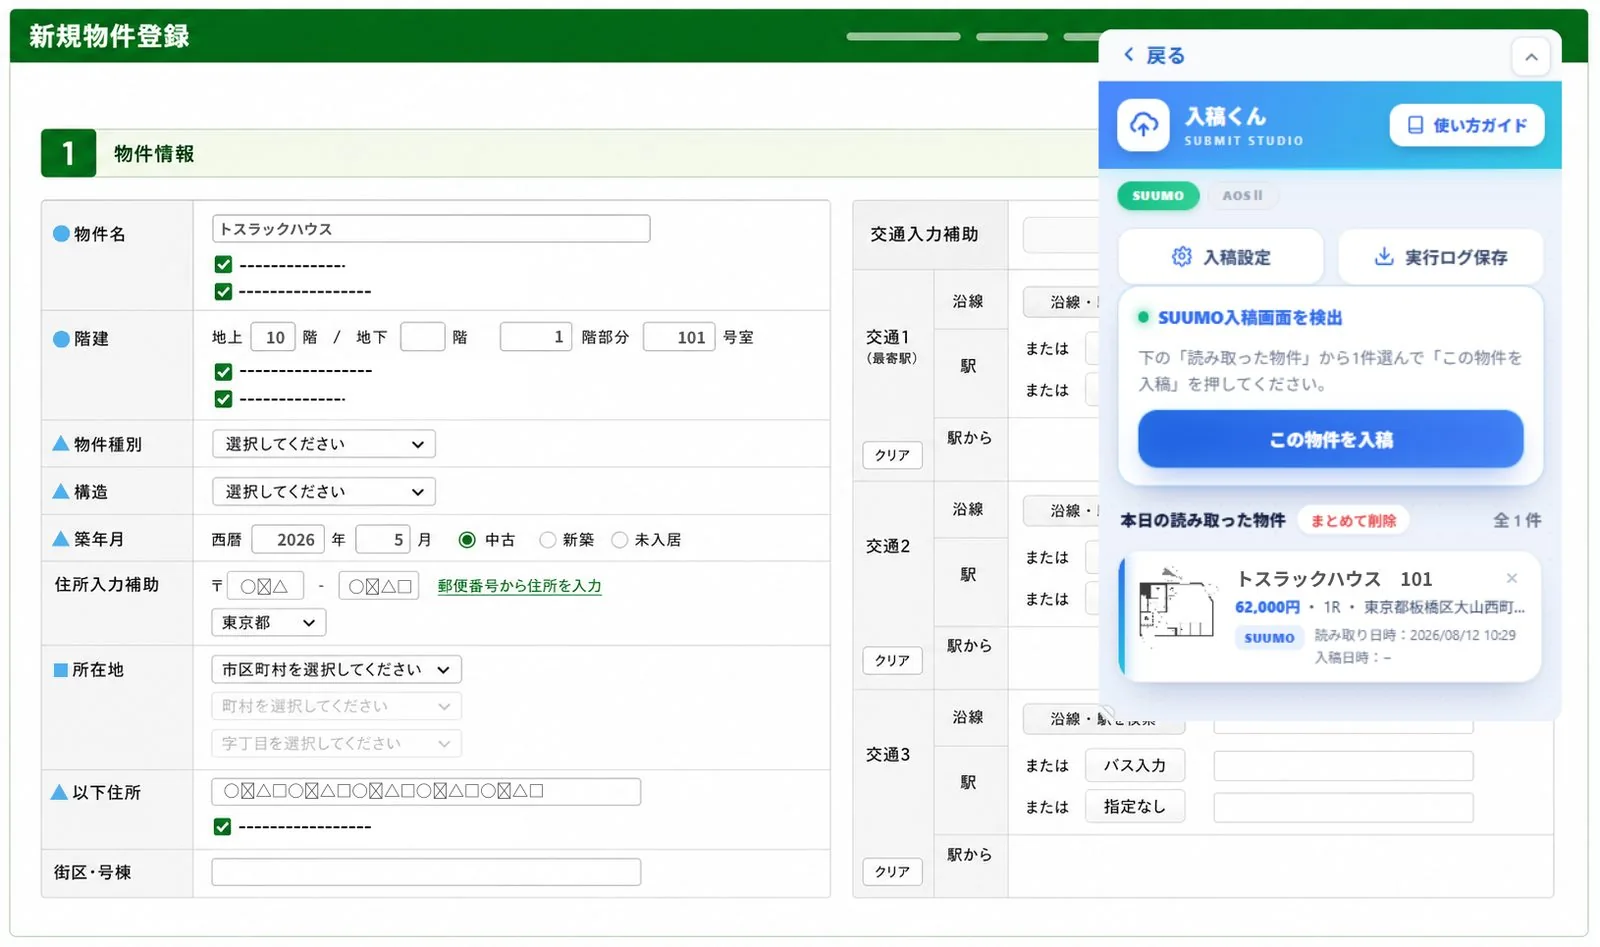The height and width of the screenshot is (947, 1600).
Task: Toggle checkbox under 以下住所 field
Action: pyautogui.click(x=222, y=827)
